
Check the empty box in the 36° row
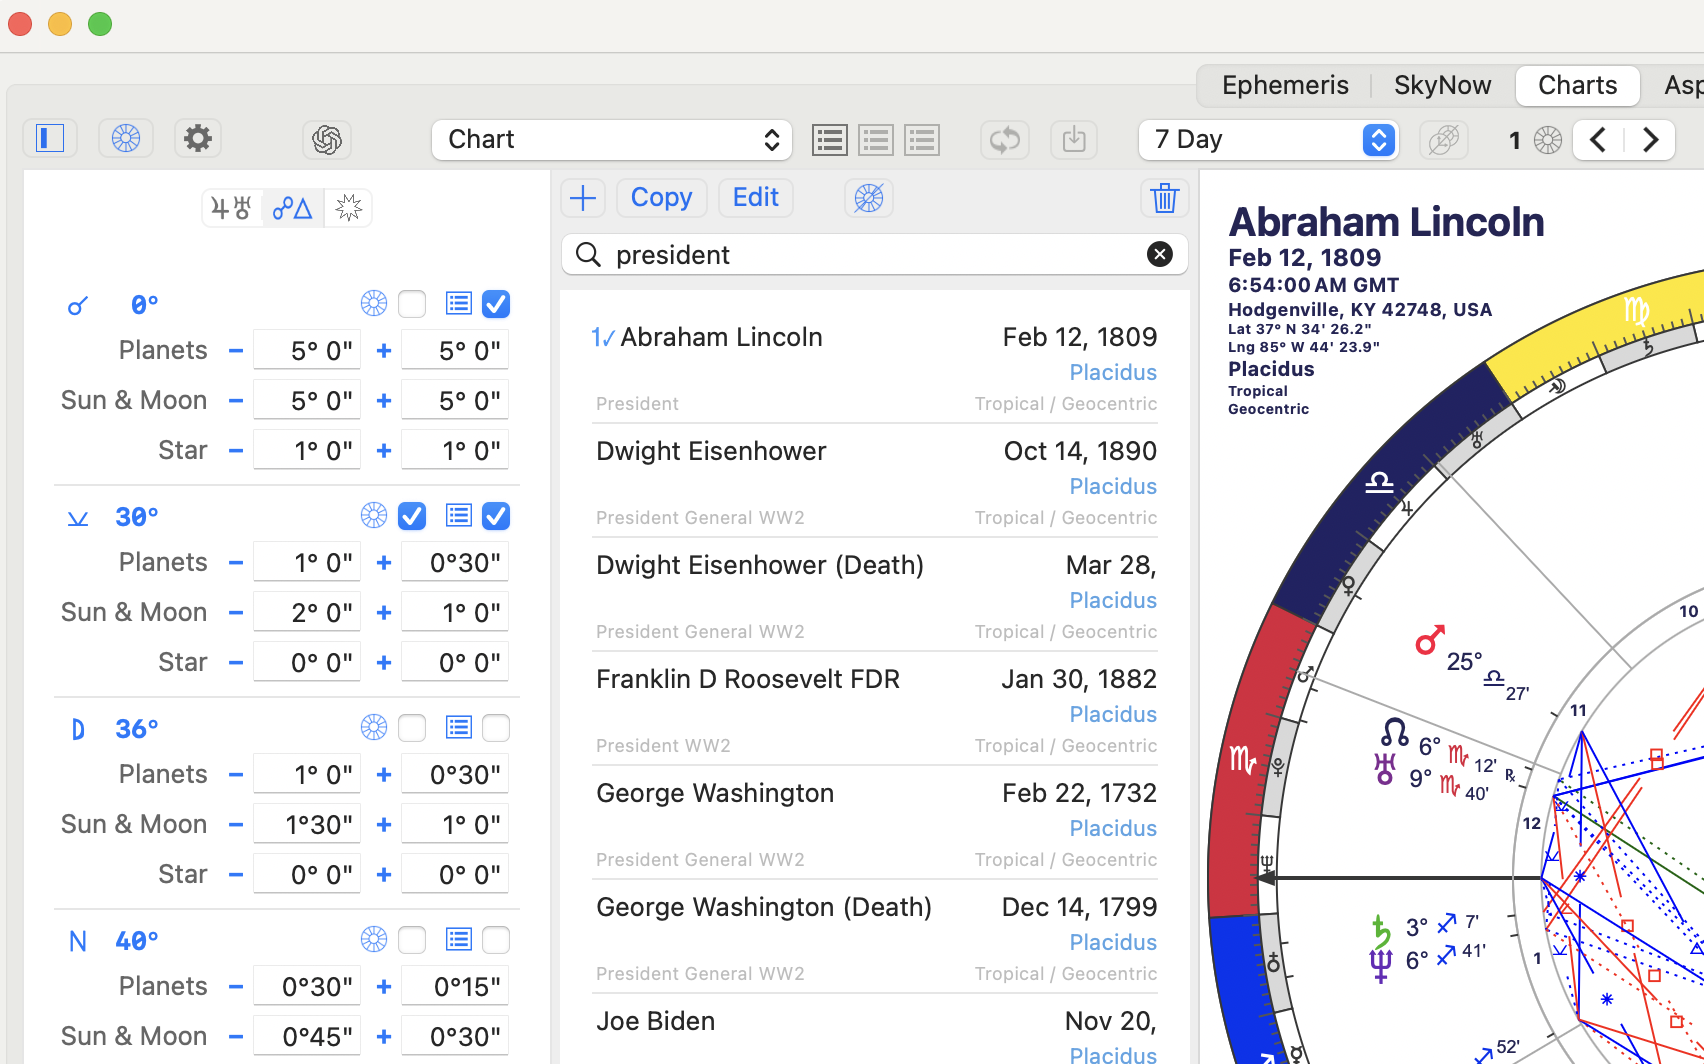click(x=411, y=727)
